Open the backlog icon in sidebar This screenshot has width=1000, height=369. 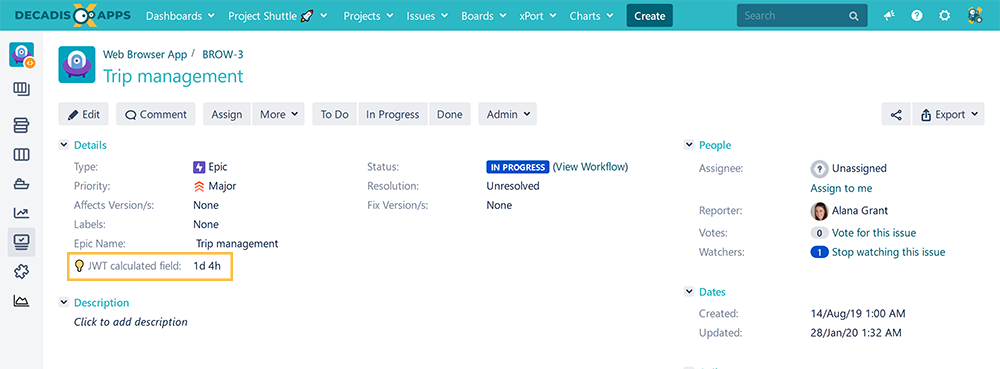pos(22,124)
